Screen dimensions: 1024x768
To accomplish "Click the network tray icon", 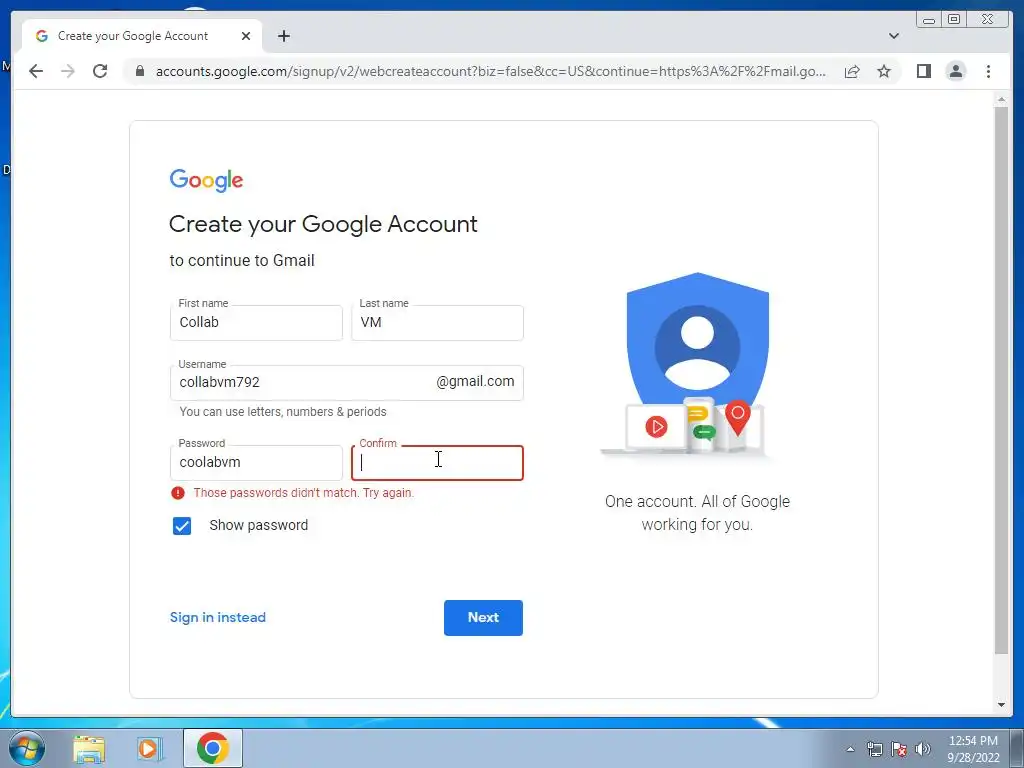I will click(874, 749).
